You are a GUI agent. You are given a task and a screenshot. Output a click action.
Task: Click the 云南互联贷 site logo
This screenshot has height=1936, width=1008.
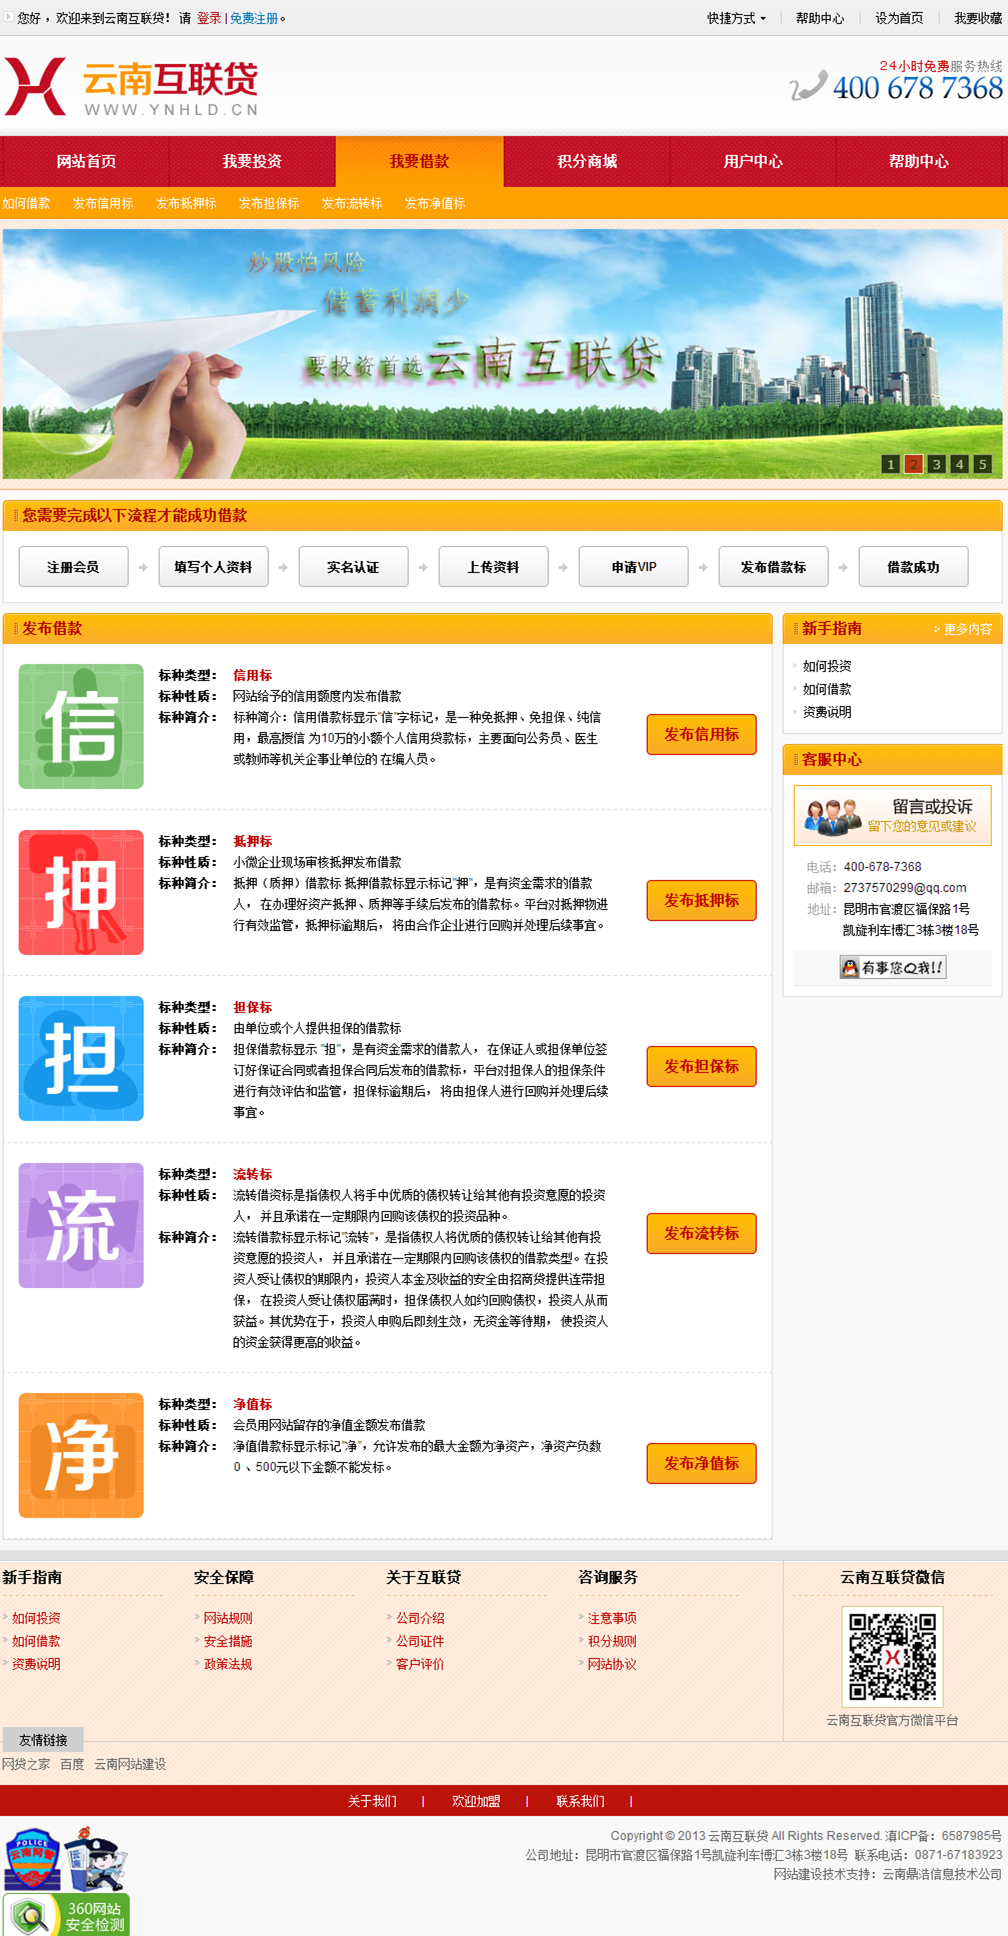pyautogui.click(x=132, y=87)
